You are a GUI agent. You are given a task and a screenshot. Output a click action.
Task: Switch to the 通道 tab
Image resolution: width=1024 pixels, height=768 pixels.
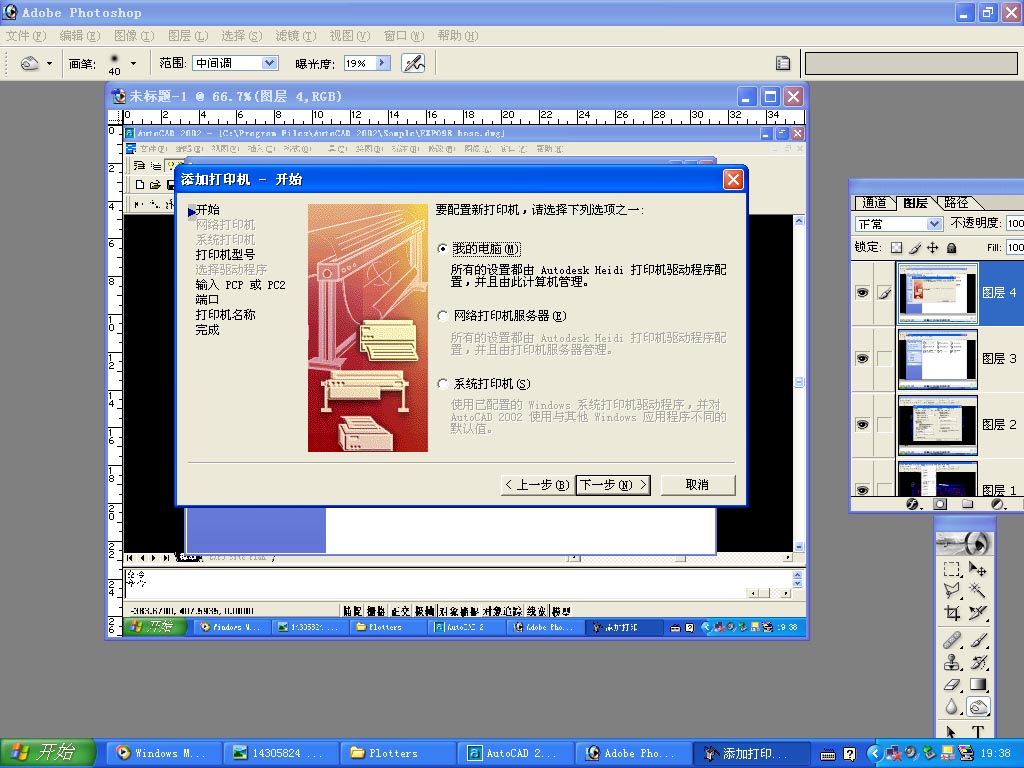pos(874,203)
